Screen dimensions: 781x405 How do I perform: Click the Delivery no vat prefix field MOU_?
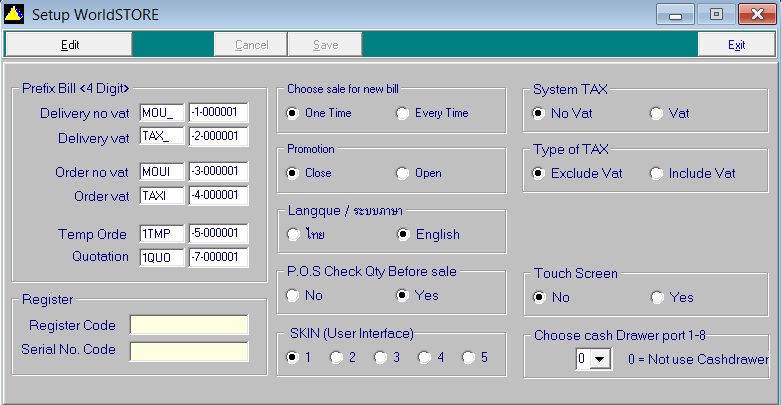pyautogui.click(x=162, y=113)
